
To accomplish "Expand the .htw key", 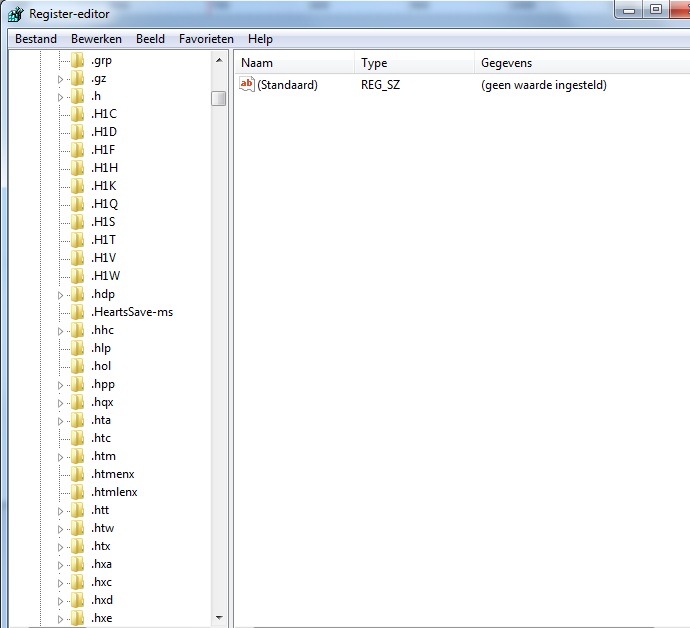I will click(x=61, y=529).
